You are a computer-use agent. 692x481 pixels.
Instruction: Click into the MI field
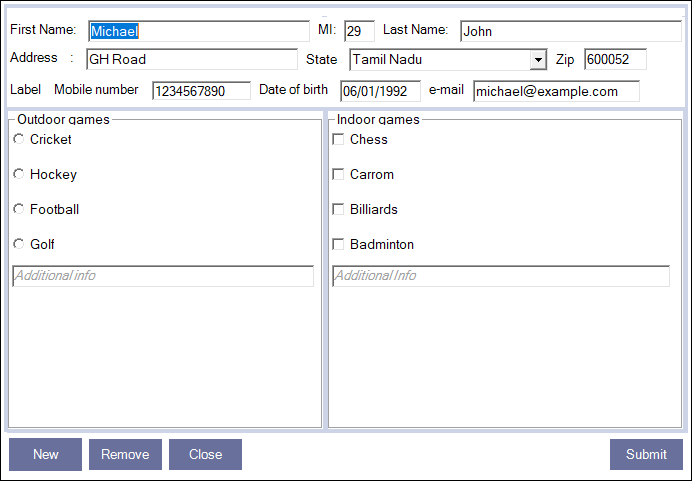359,31
